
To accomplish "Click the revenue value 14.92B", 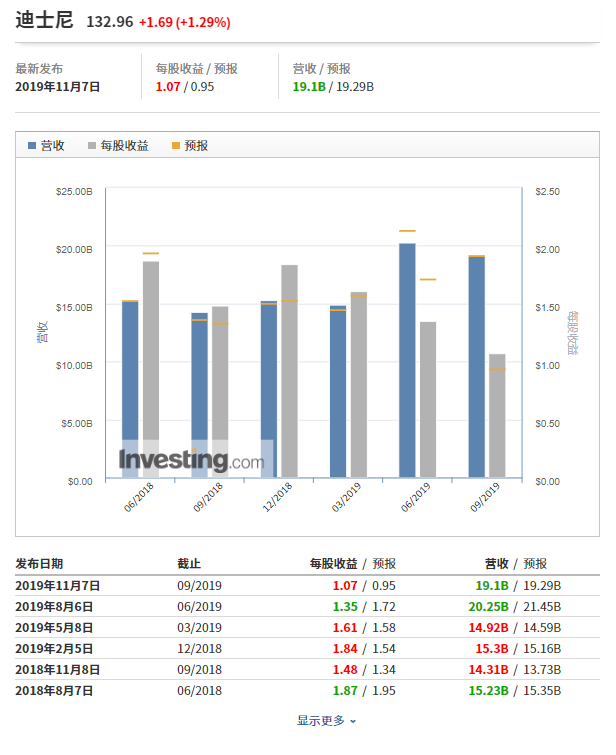I will (488, 628).
